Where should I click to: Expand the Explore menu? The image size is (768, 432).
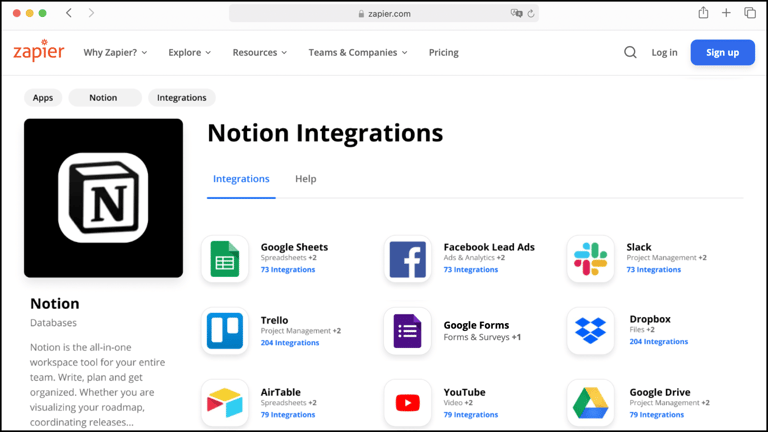pos(190,52)
